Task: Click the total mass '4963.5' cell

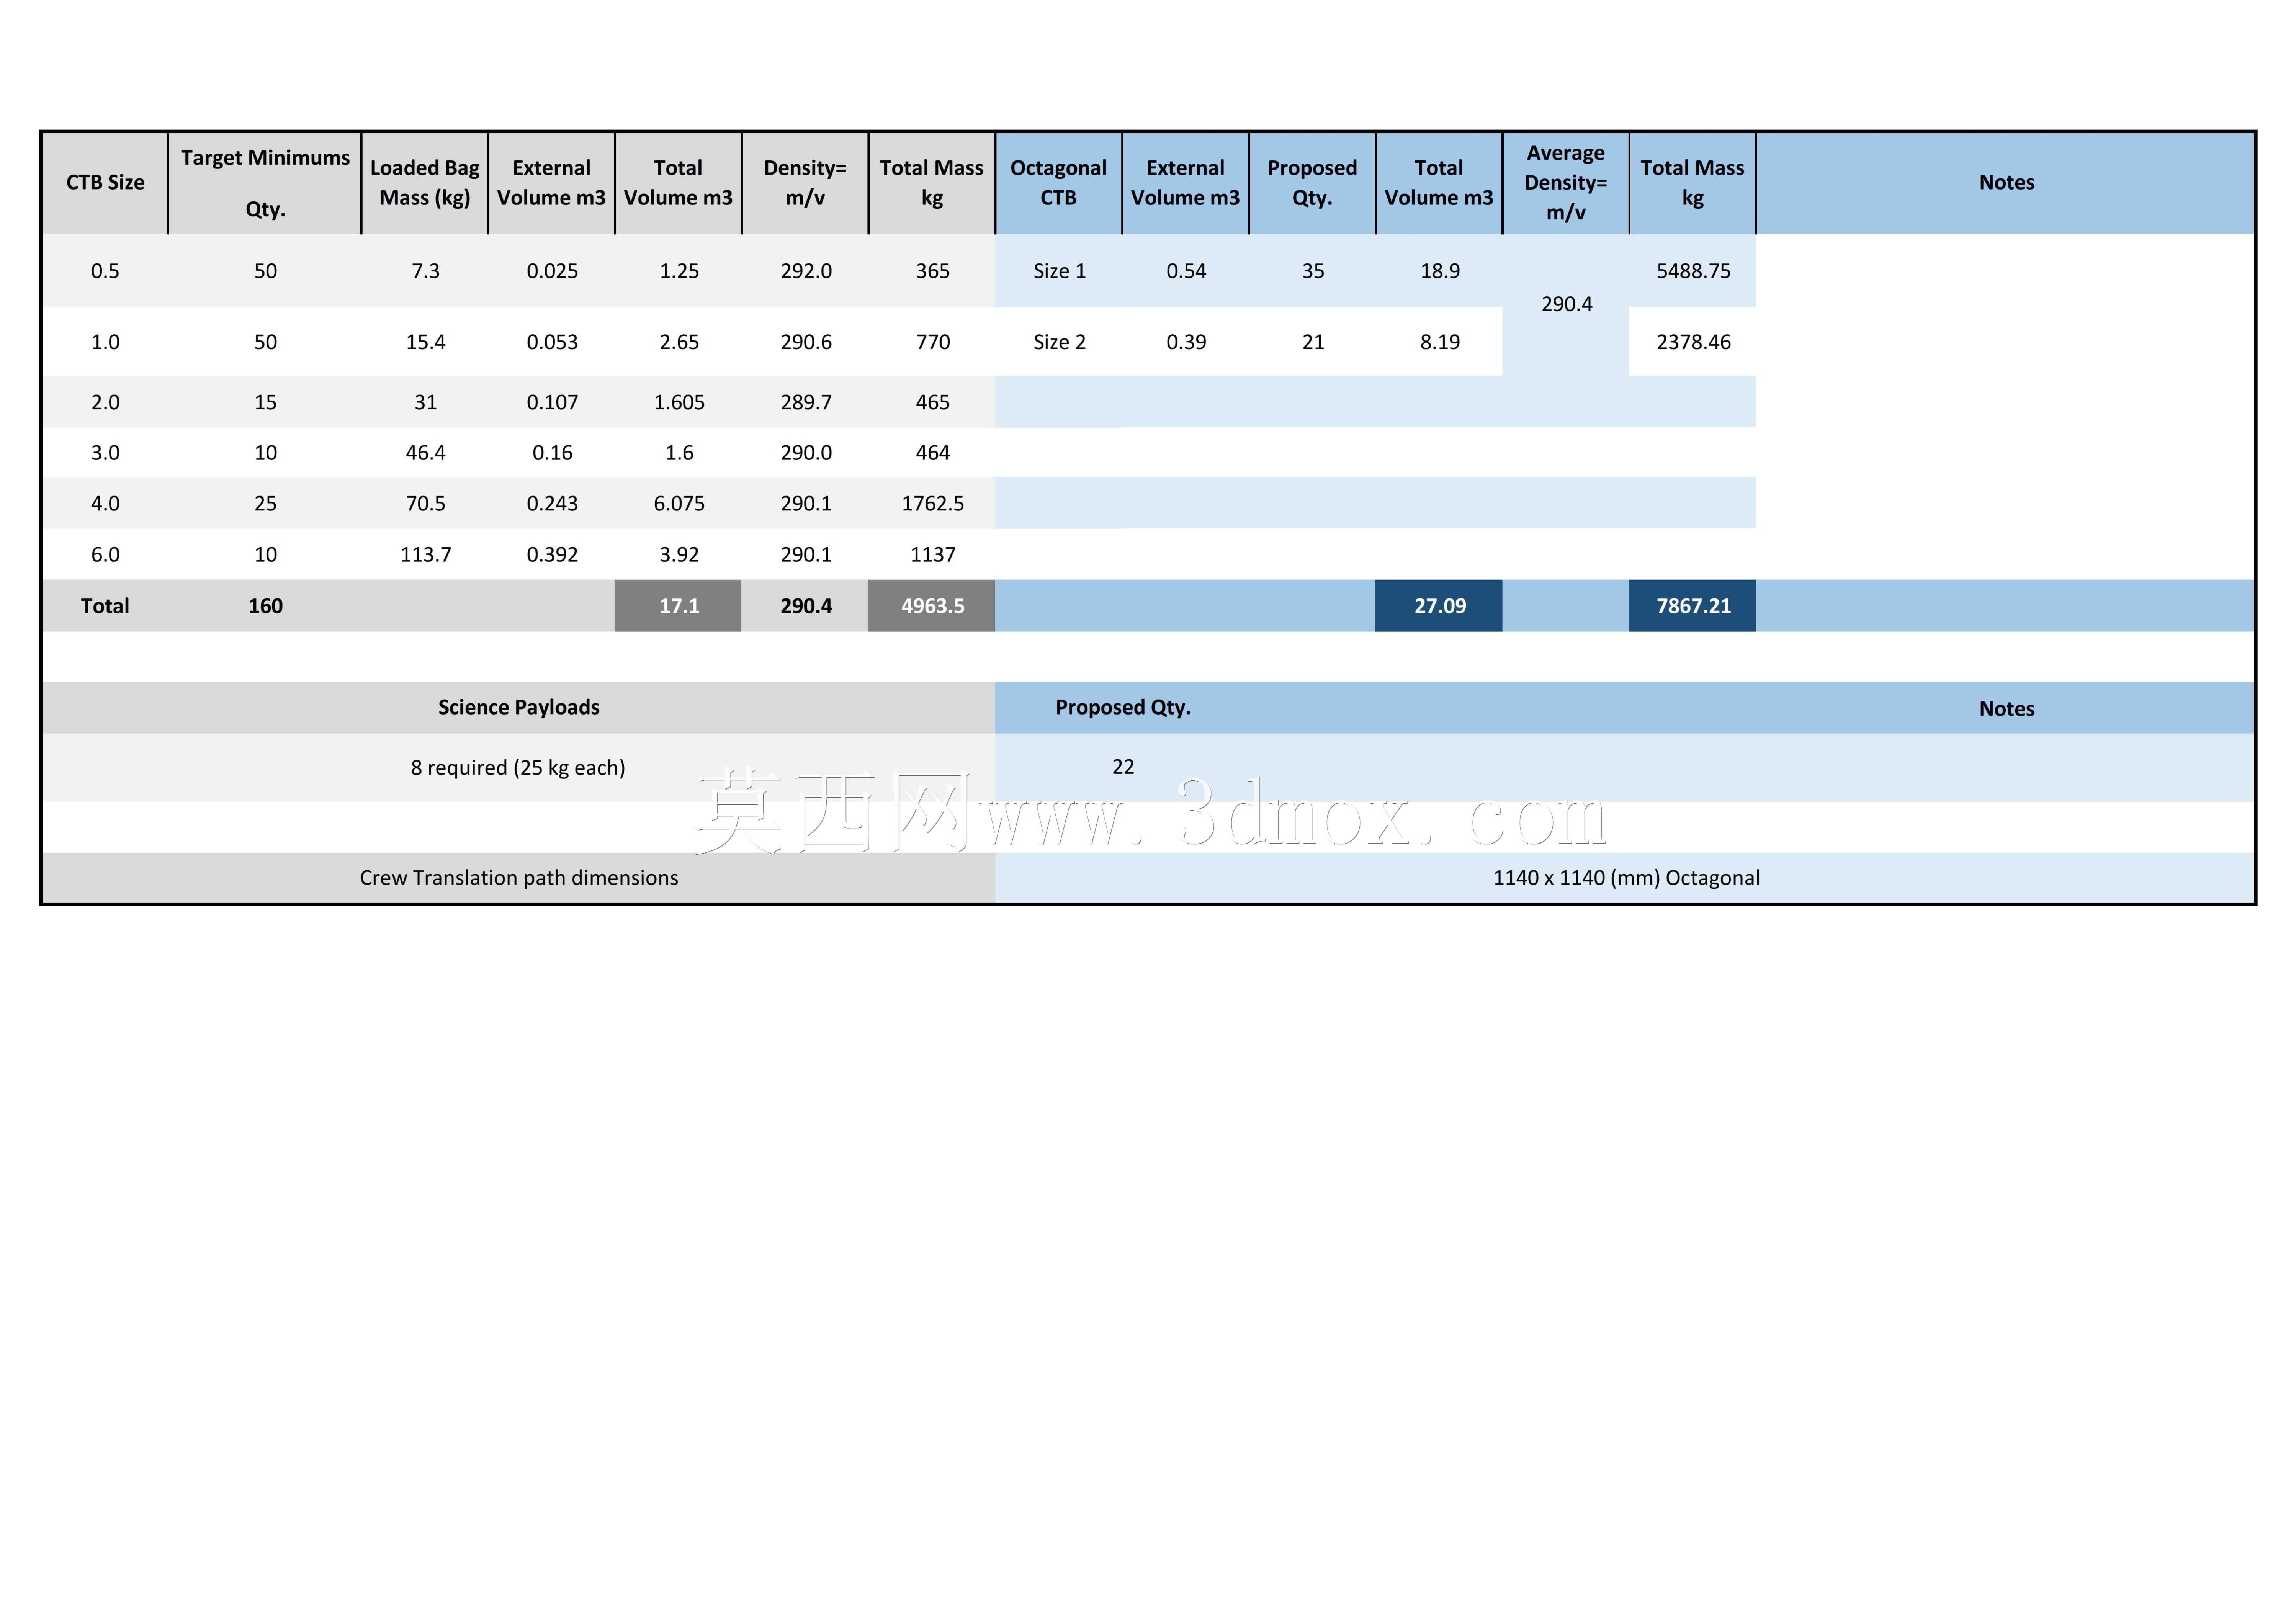Action: click(x=932, y=606)
